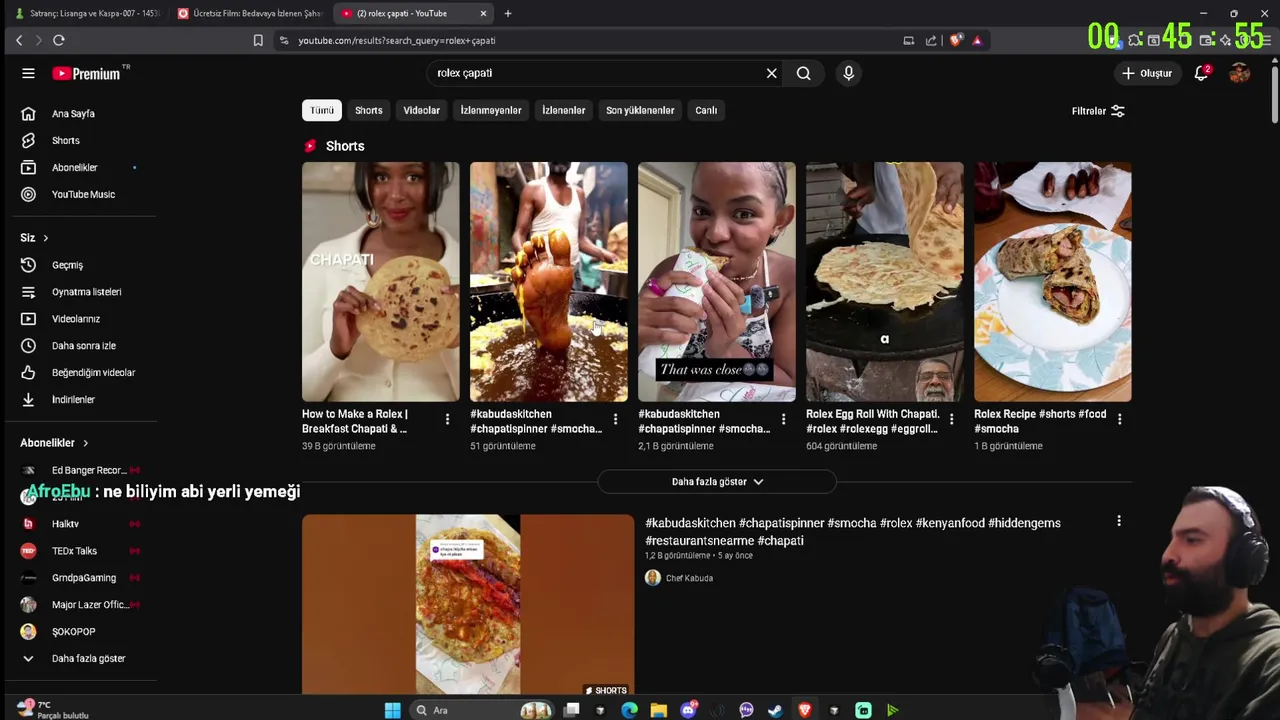Viewport: 1280px width, 720px height.
Task: Open options for How to Make a Rolex short
Action: (447, 419)
